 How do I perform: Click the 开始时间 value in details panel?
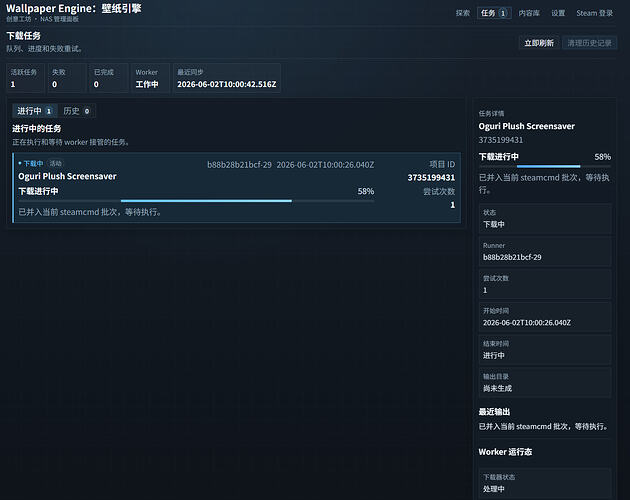pos(527,323)
